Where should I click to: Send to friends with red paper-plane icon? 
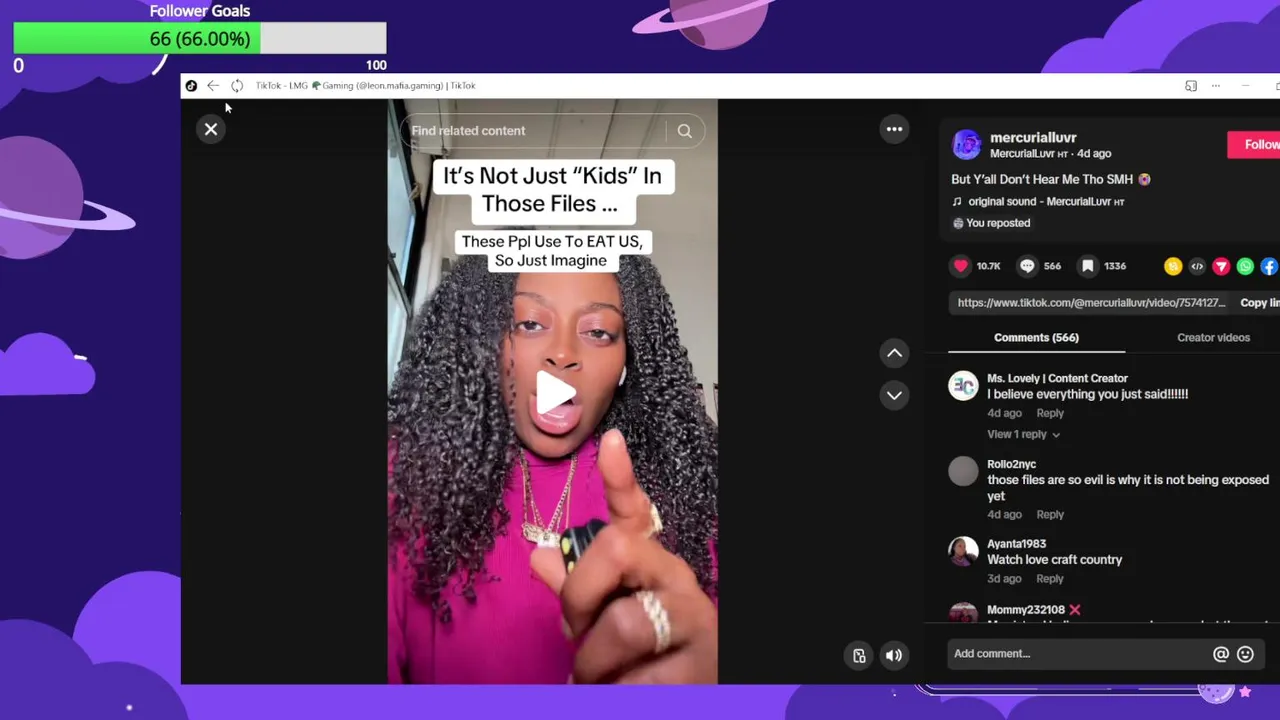pos(1221,266)
